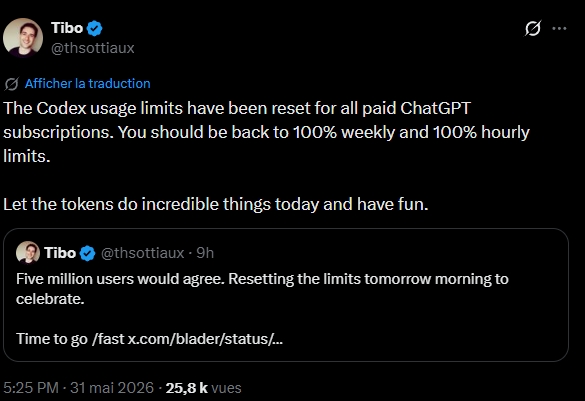585x401 pixels.
Task: Click the Let the tokens do sentence
Action: pos(216,204)
